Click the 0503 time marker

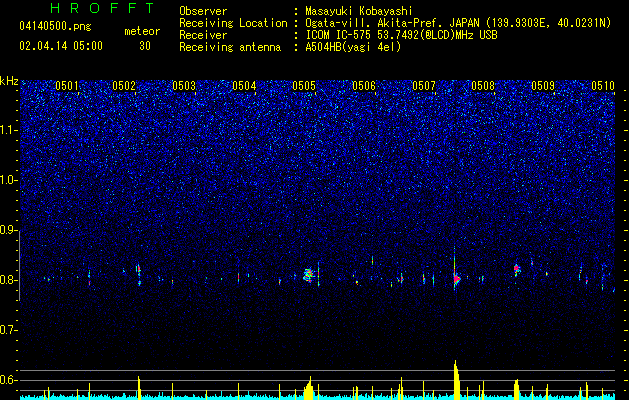[x=184, y=86]
